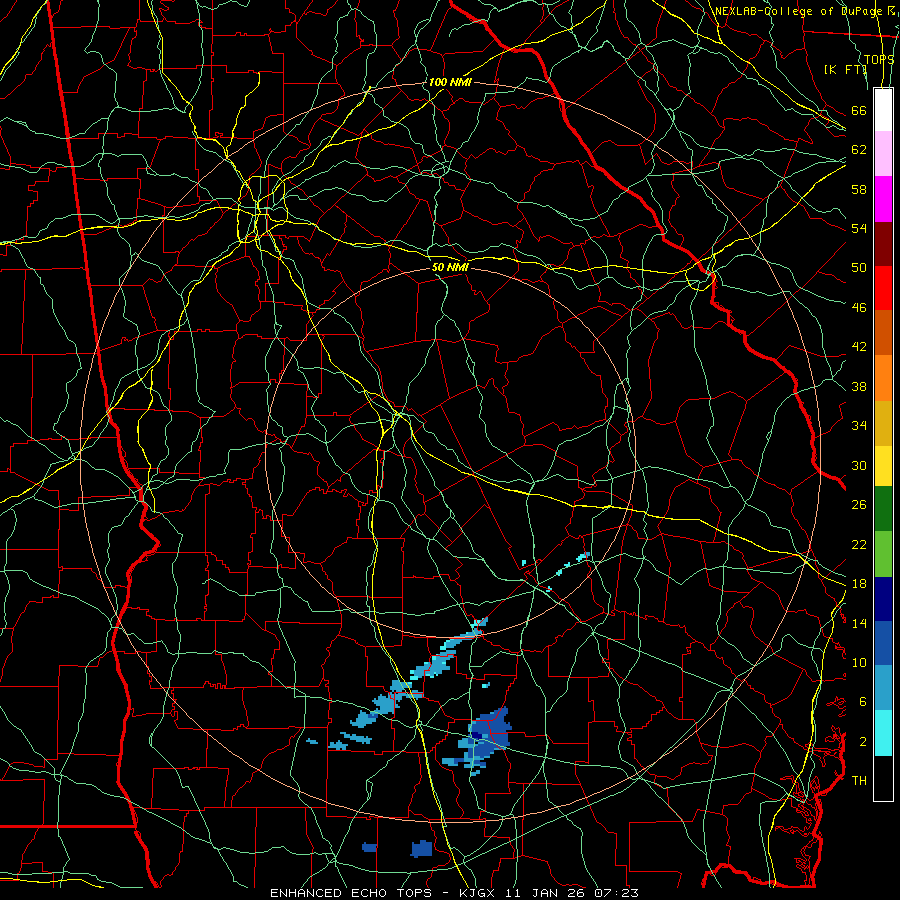900x900 pixels.
Task: Click the 'TOPS' legend title
Action: point(879,59)
